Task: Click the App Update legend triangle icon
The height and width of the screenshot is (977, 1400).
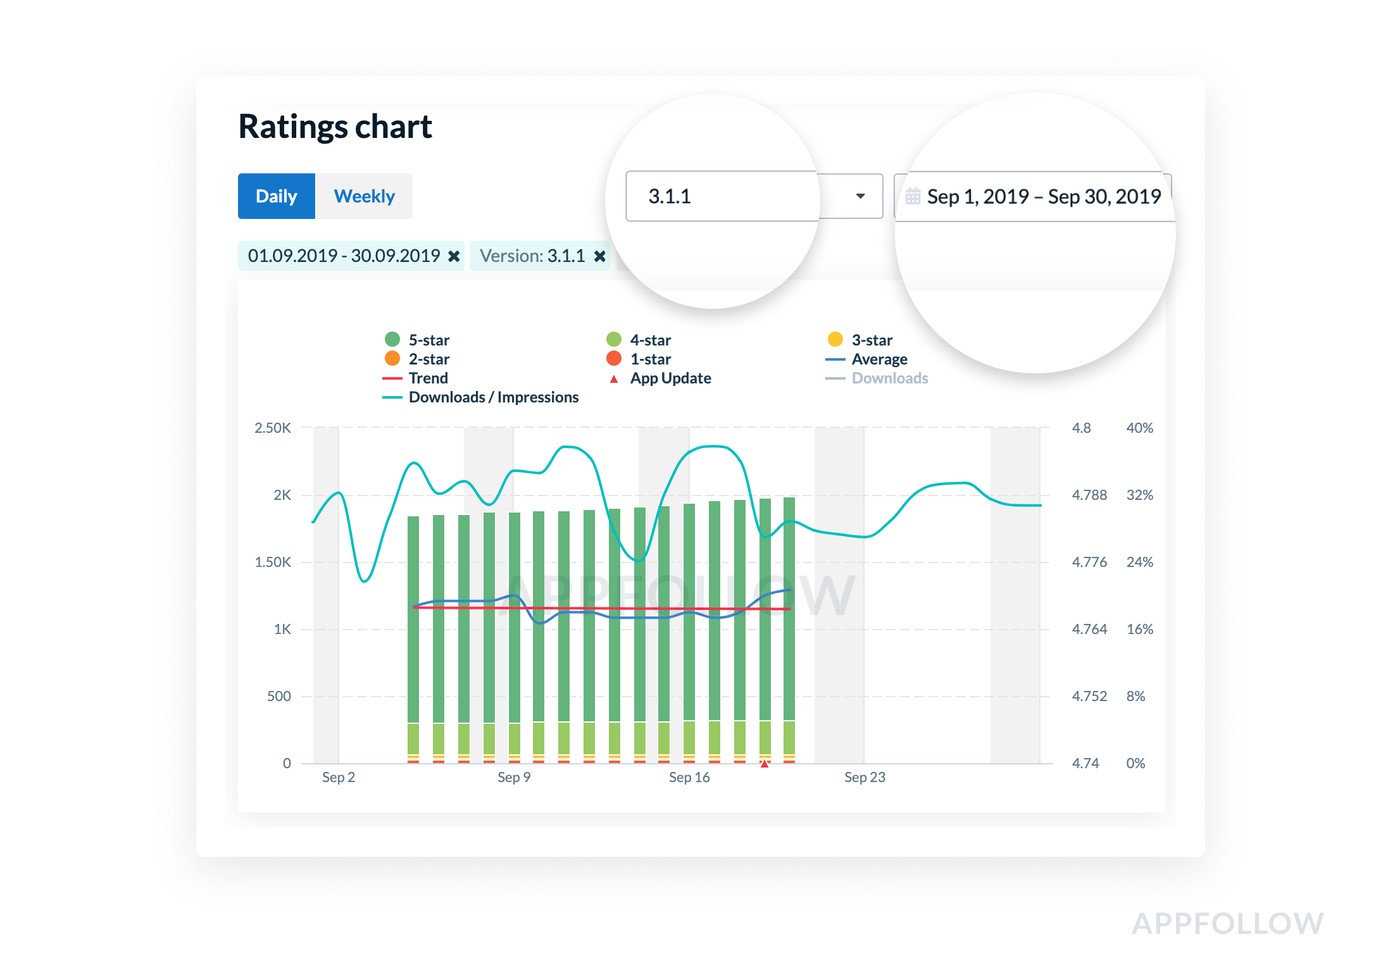Action: (x=614, y=379)
